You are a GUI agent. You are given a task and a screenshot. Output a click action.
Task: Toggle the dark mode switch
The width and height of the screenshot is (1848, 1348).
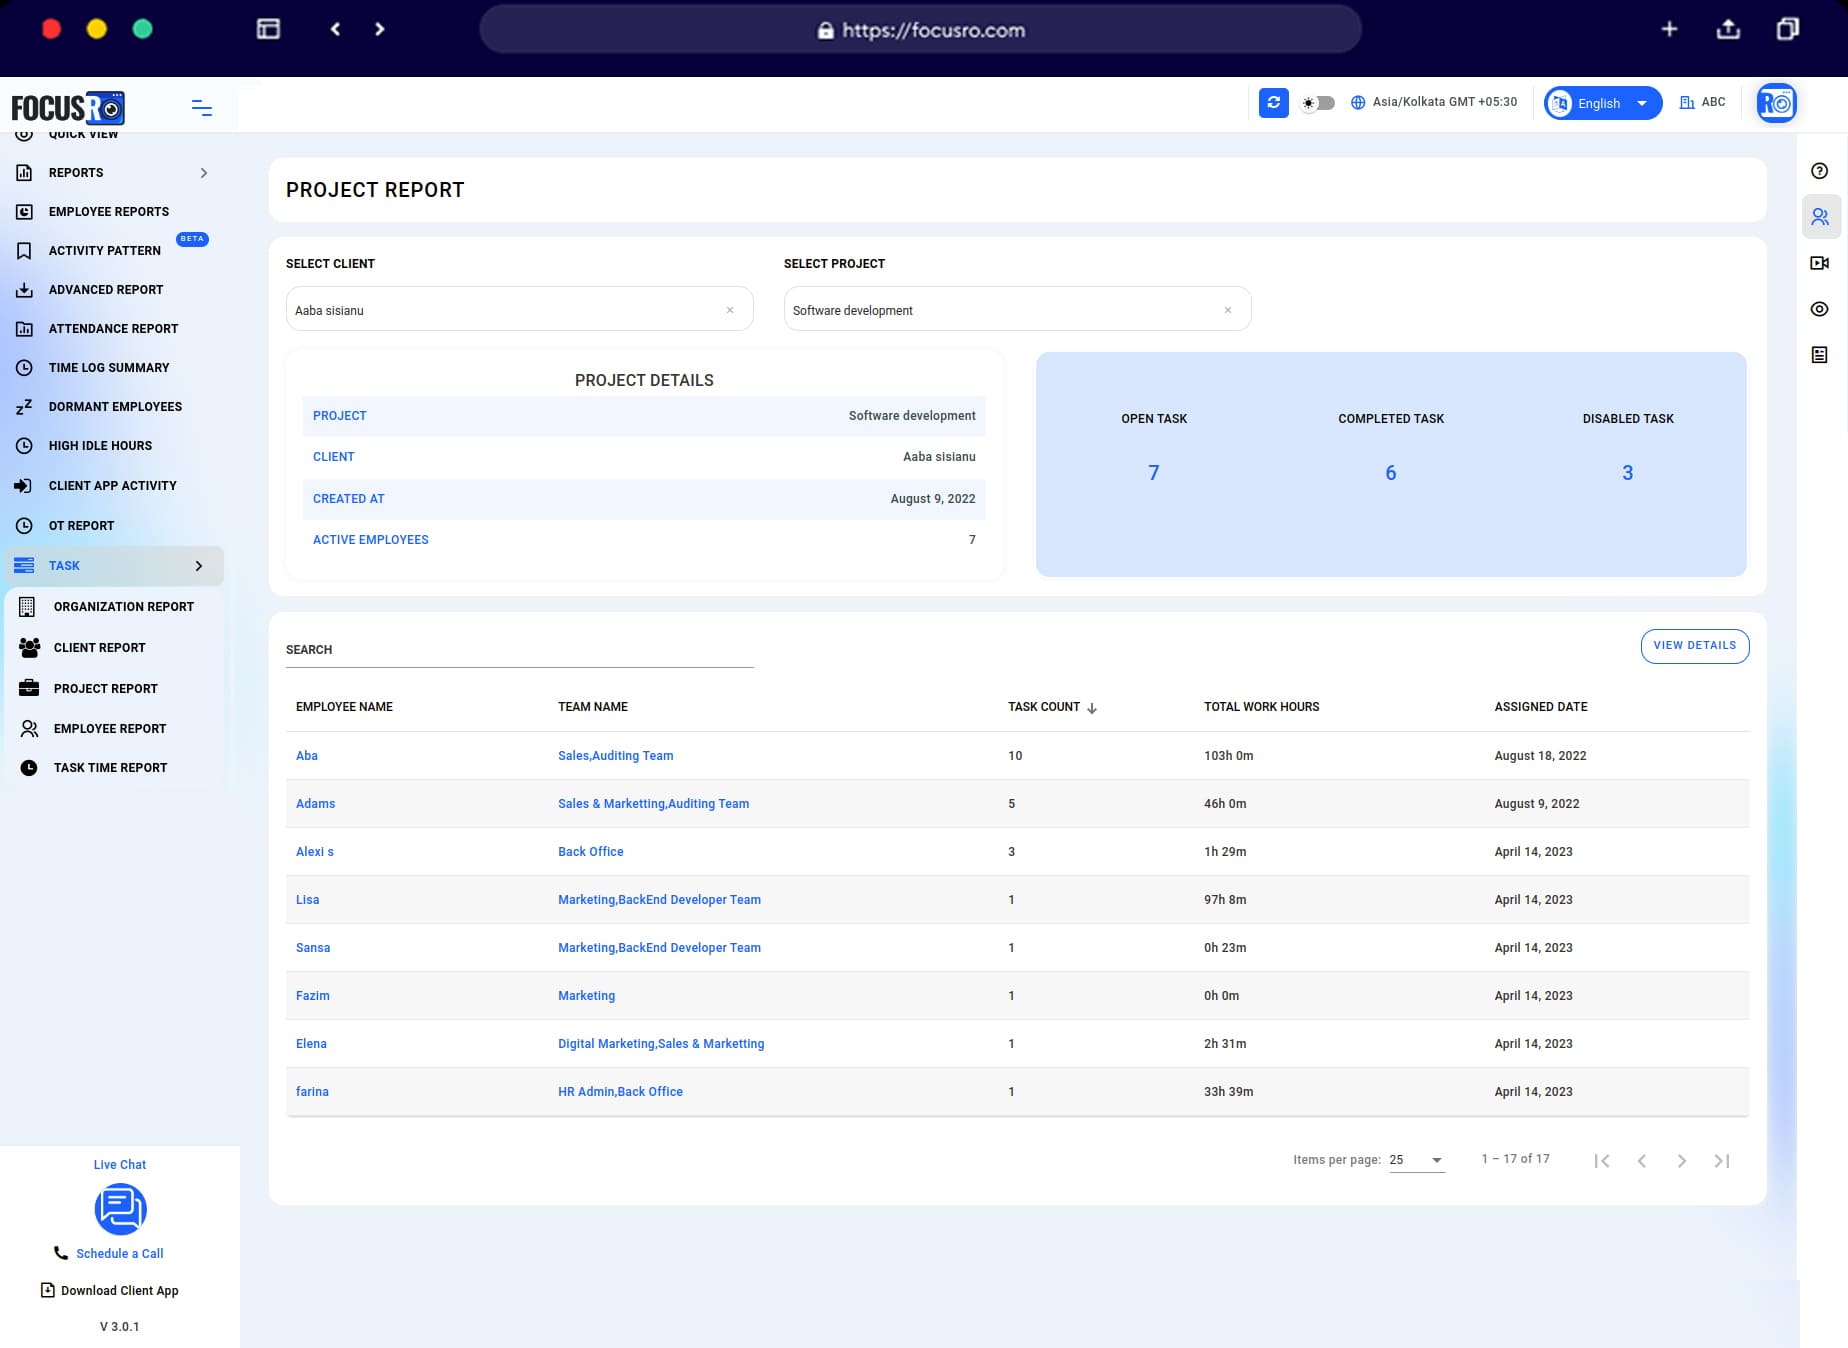(1318, 103)
